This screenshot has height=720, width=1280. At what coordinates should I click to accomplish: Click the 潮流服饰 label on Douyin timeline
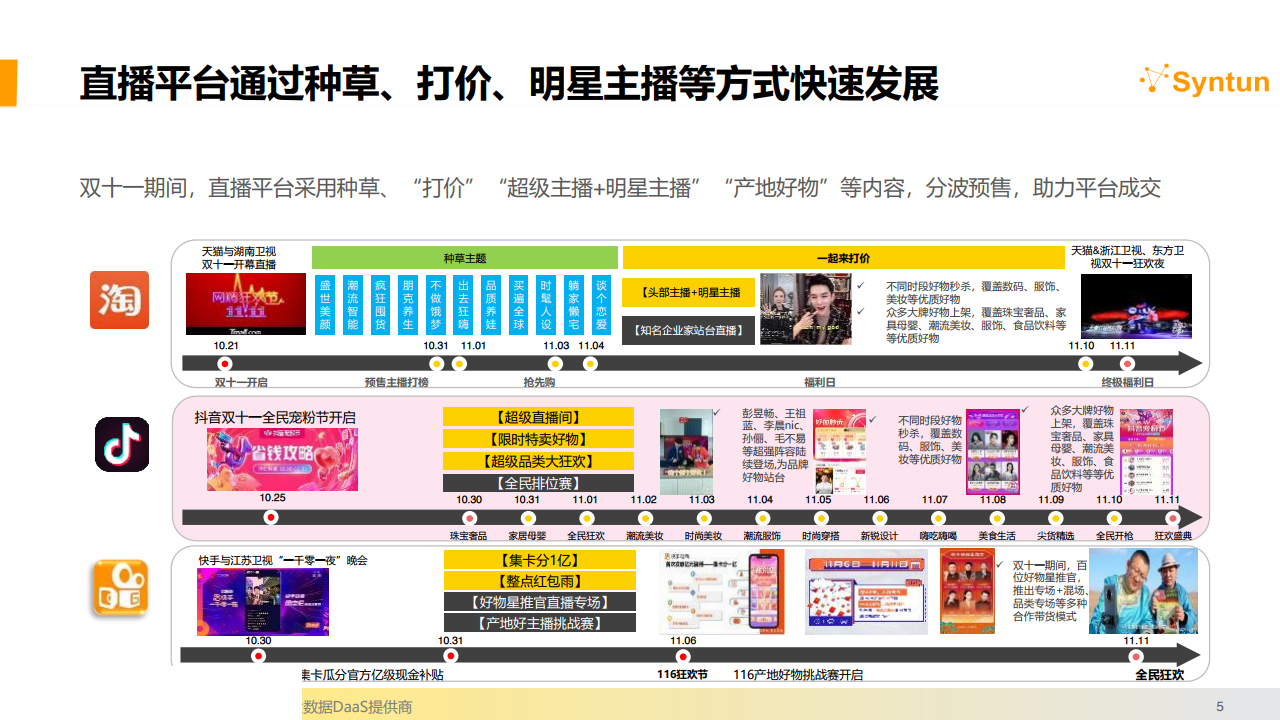[762, 536]
